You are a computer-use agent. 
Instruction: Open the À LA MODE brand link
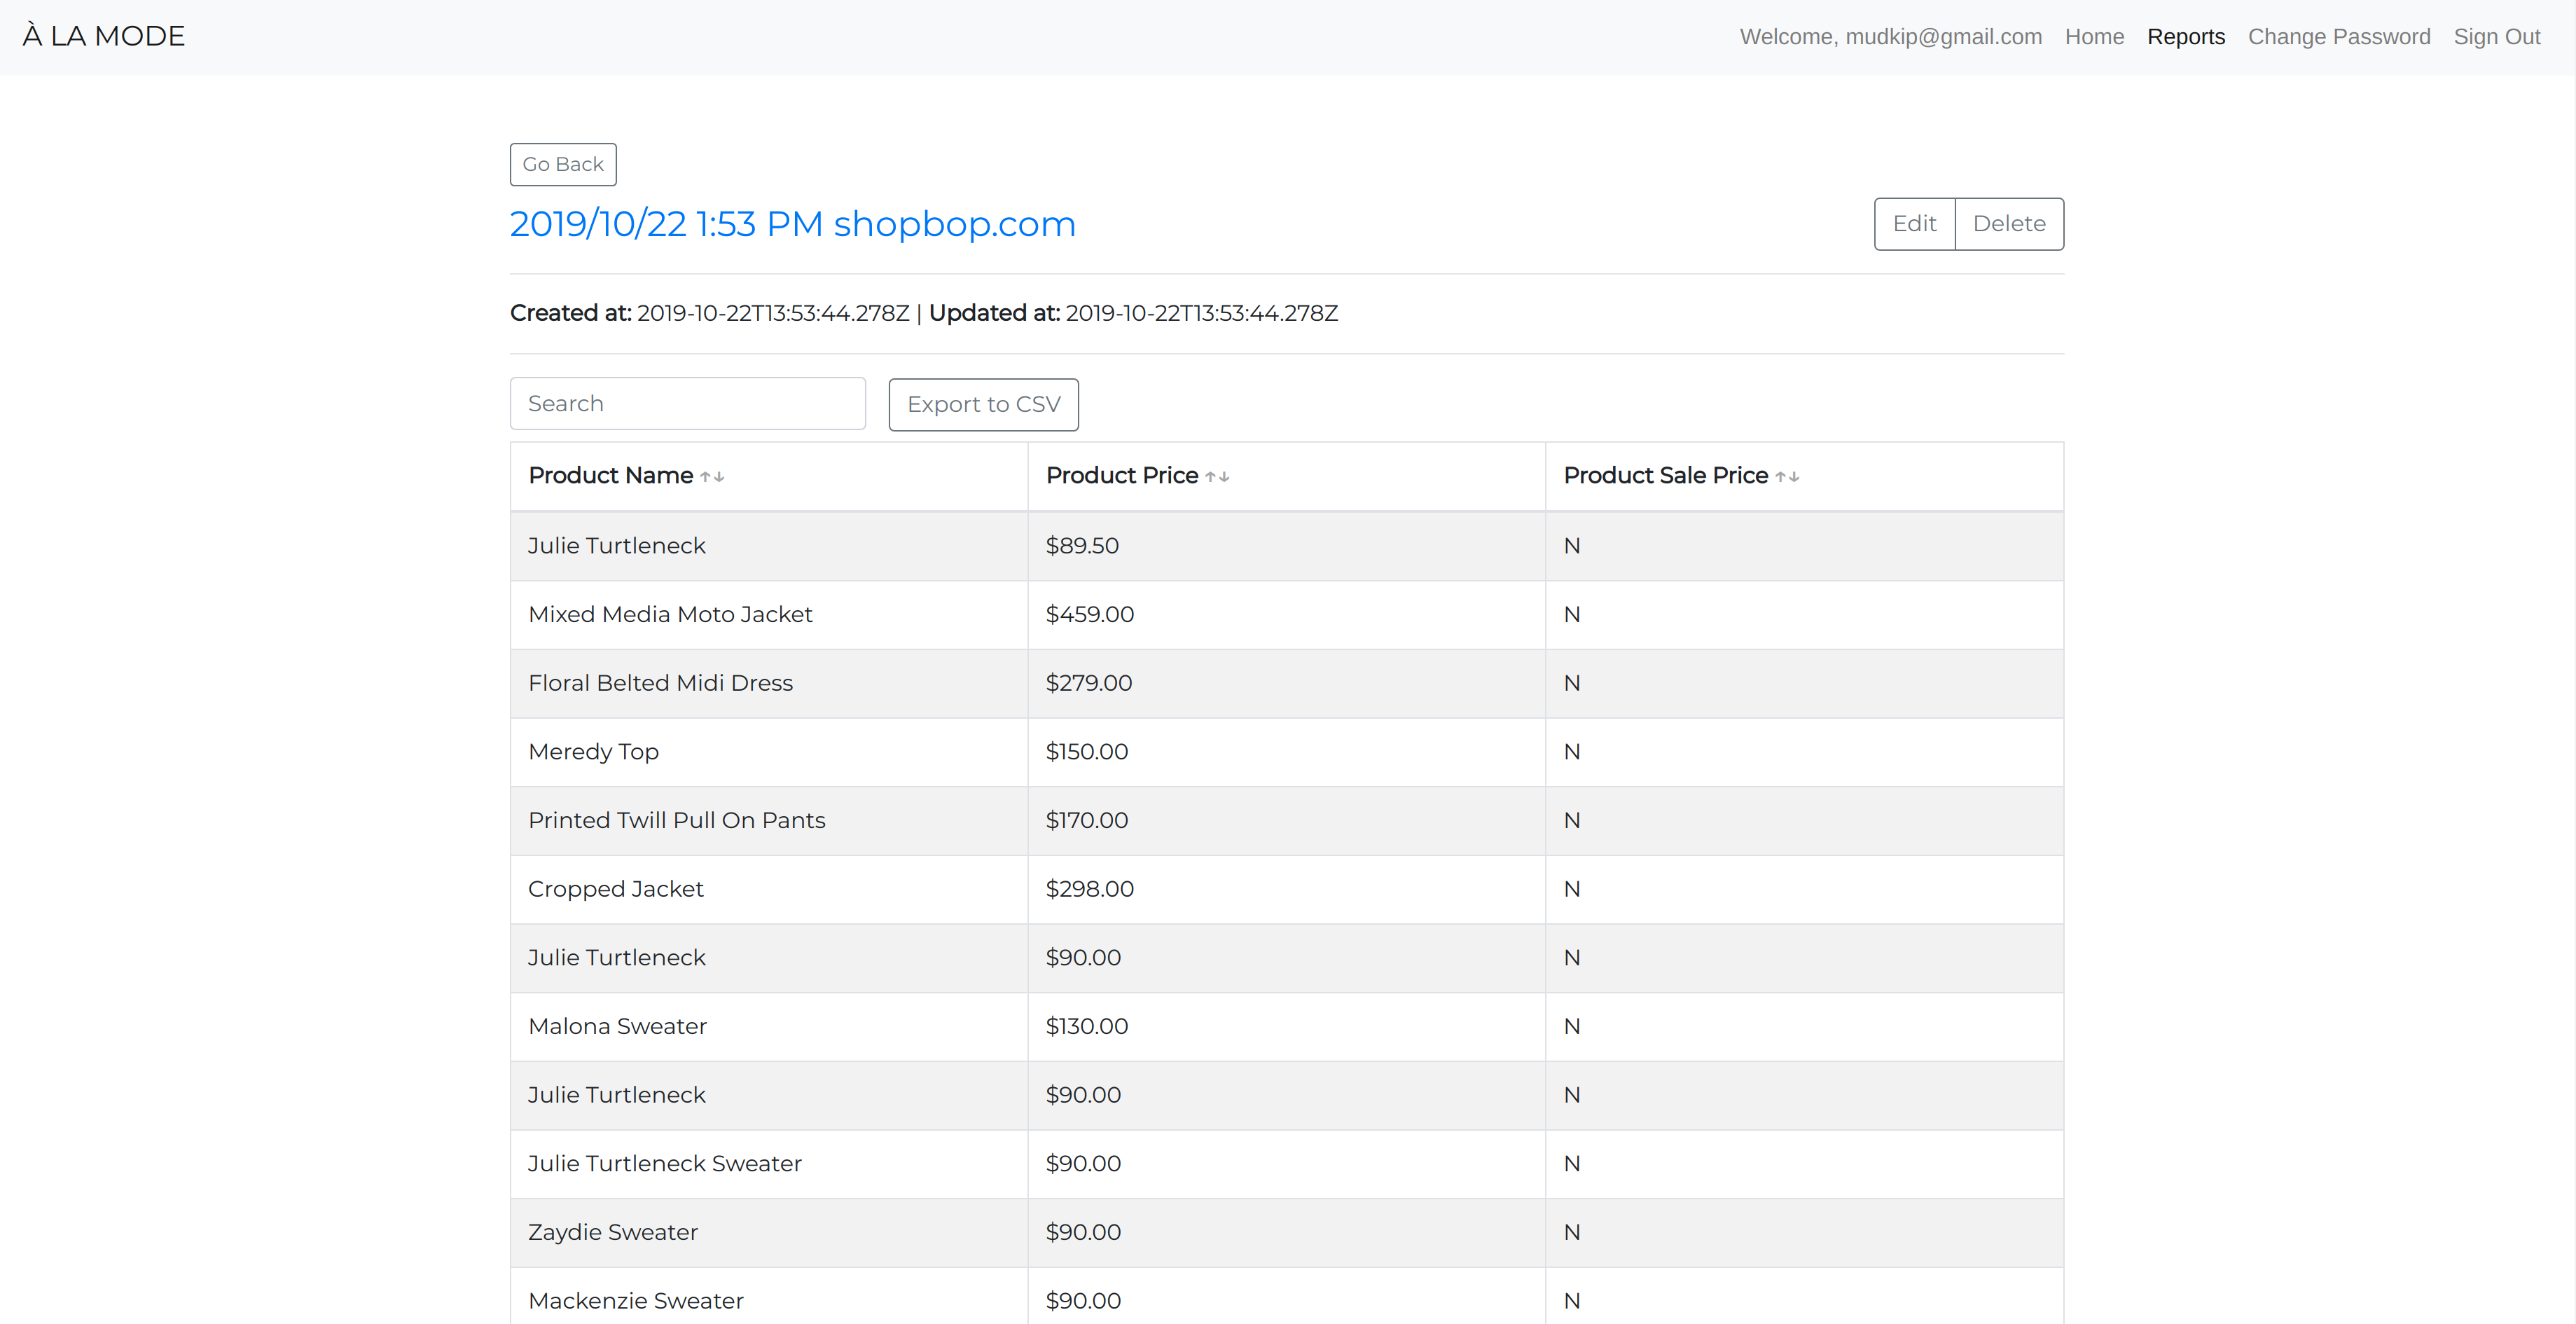point(104,36)
